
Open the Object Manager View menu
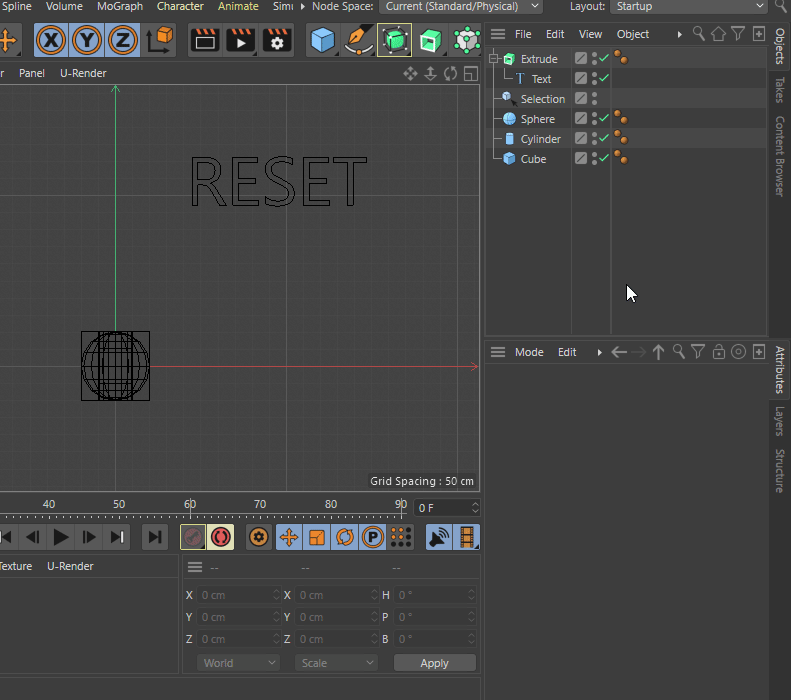(590, 34)
